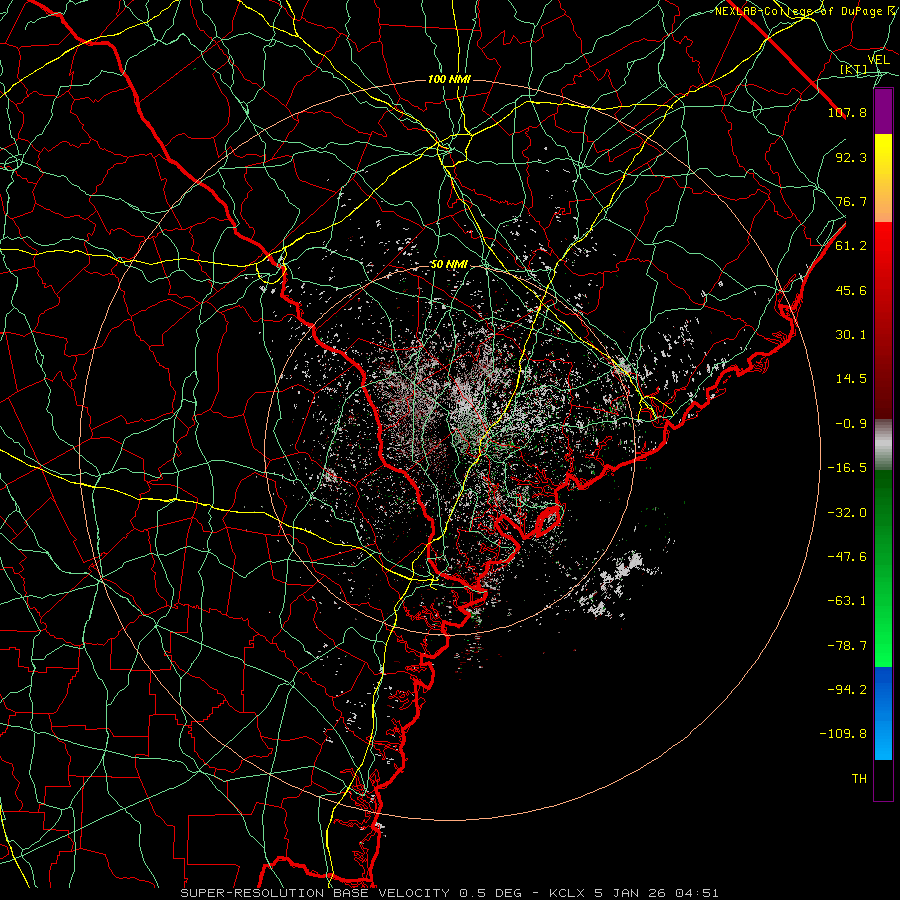Click the 100 NMI range ring label
The image size is (900, 900).
click(449, 79)
